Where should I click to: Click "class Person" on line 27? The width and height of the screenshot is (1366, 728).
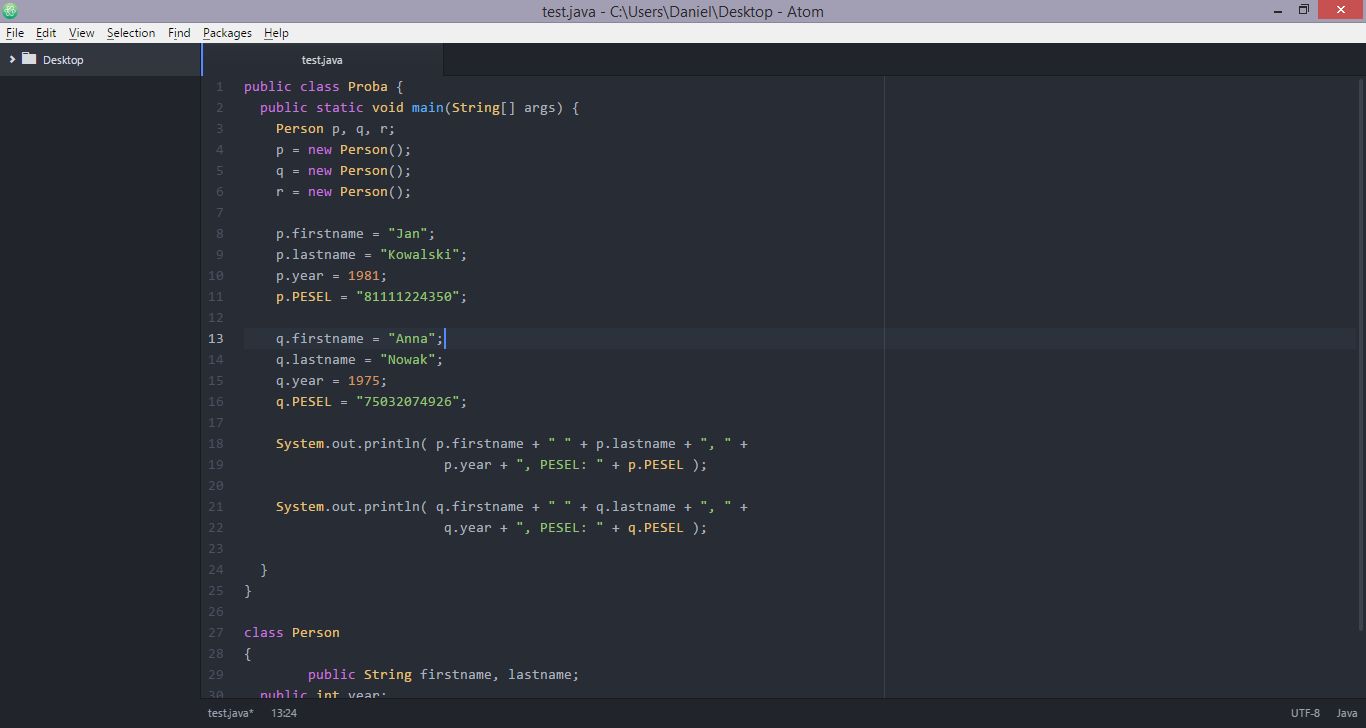[292, 633]
